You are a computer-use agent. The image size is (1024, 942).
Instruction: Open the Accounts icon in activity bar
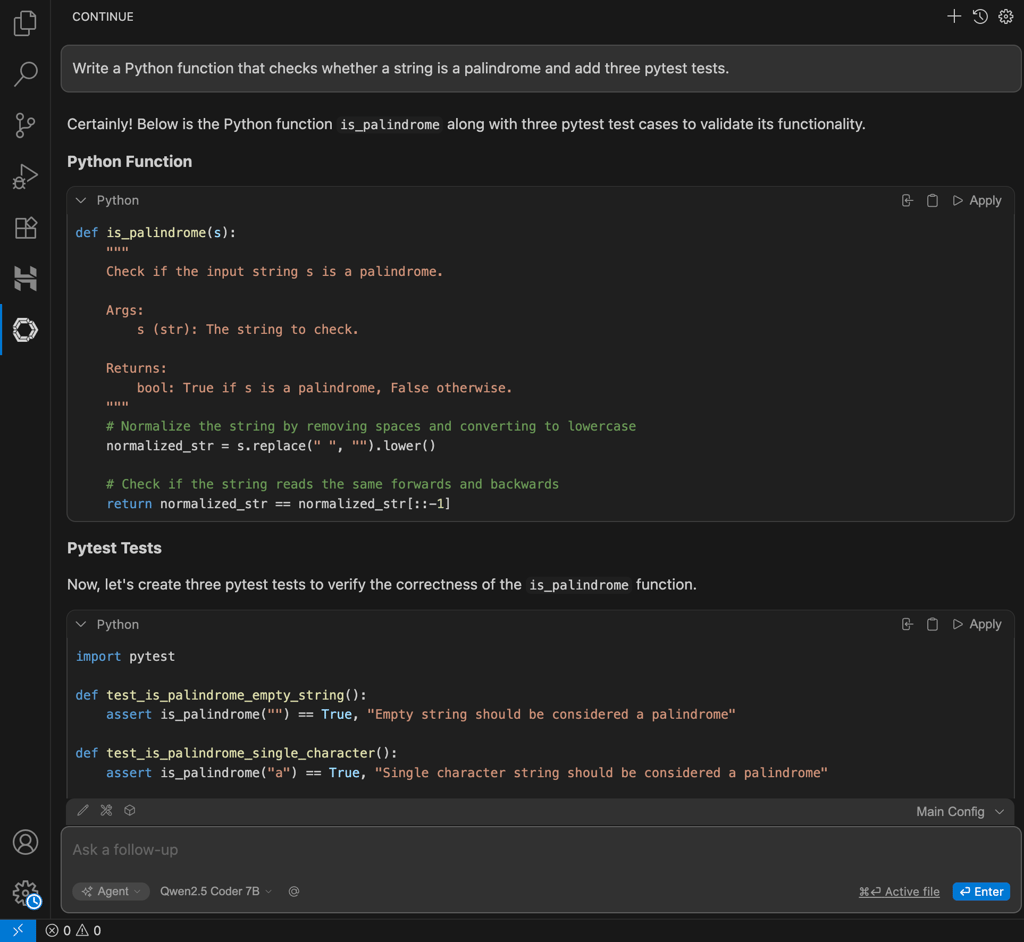click(x=25, y=842)
